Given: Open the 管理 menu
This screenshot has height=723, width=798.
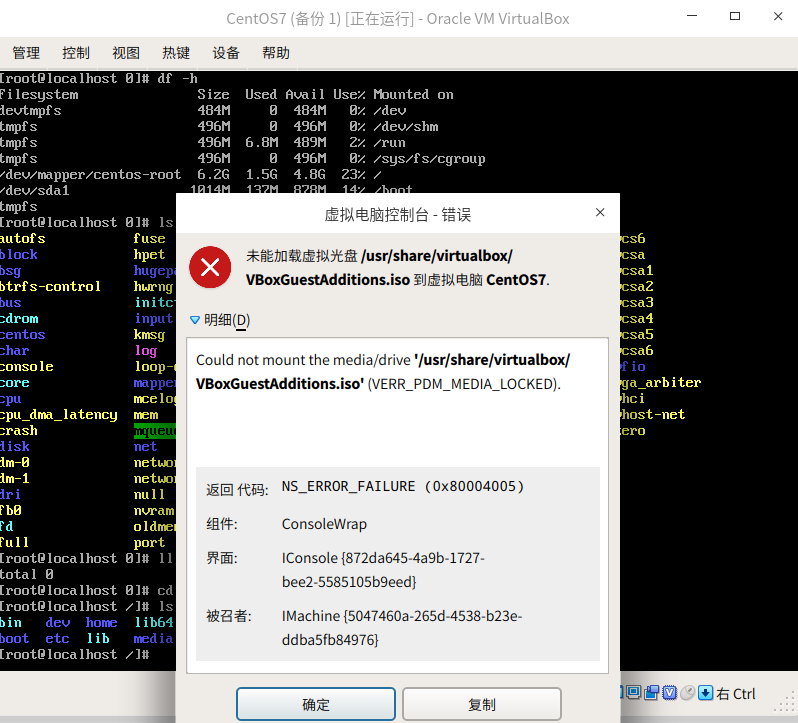Looking at the screenshot, I should tap(26, 53).
